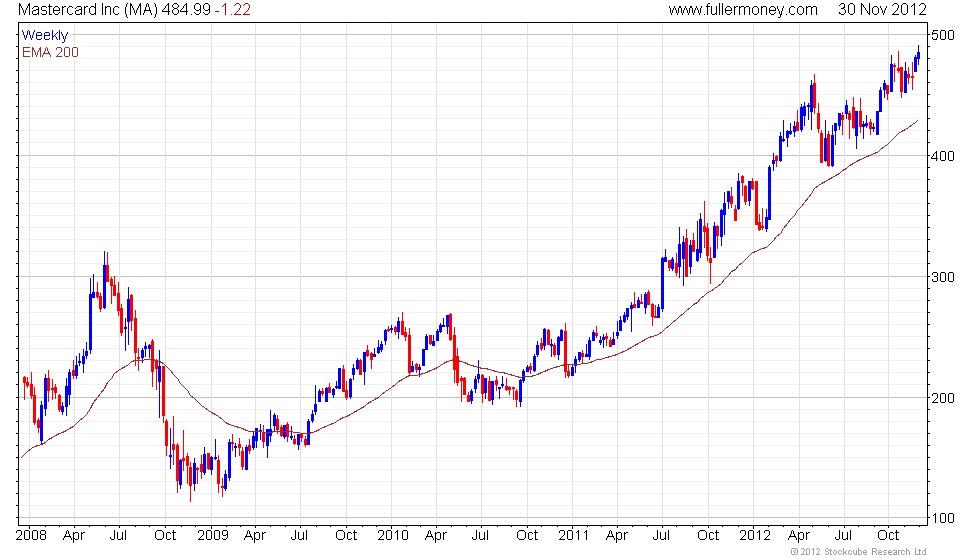Screen dimensions: 980x560
Task: Click the 'Apr' label after 2010
Action: (436, 536)
